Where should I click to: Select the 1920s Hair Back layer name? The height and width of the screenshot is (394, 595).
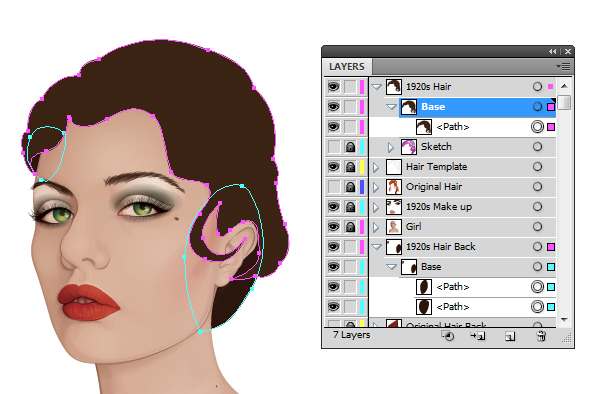click(x=441, y=247)
